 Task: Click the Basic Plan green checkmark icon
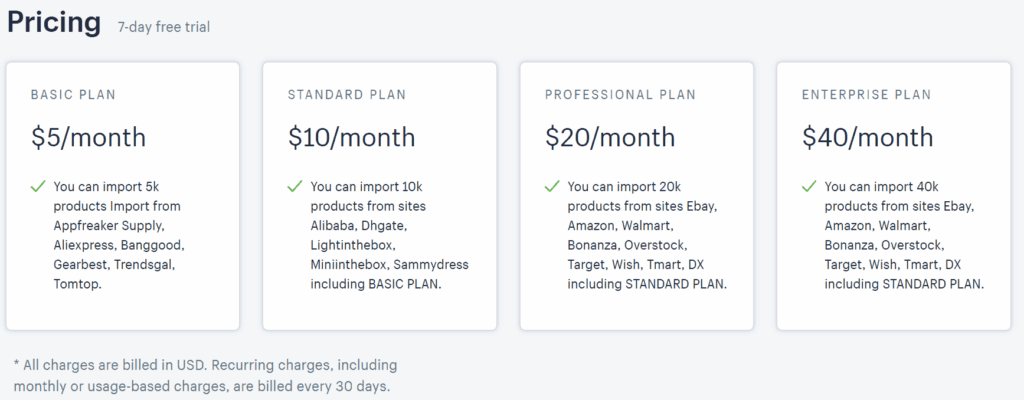[38, 187]
